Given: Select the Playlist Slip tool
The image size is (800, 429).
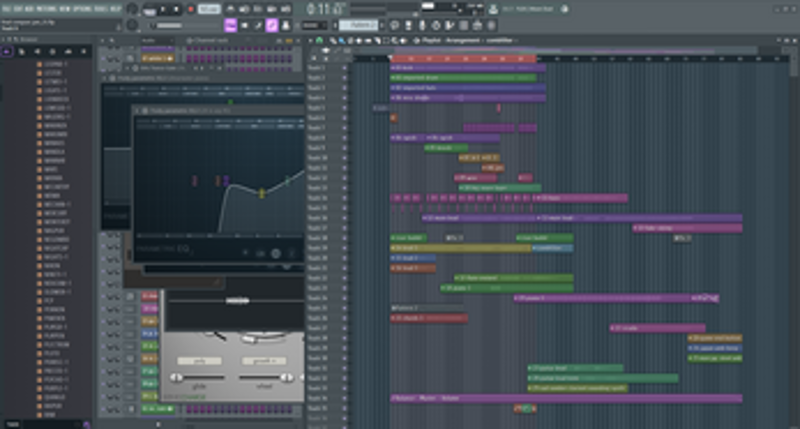Looking at the screenshot, I should click(x=368, y=40).
